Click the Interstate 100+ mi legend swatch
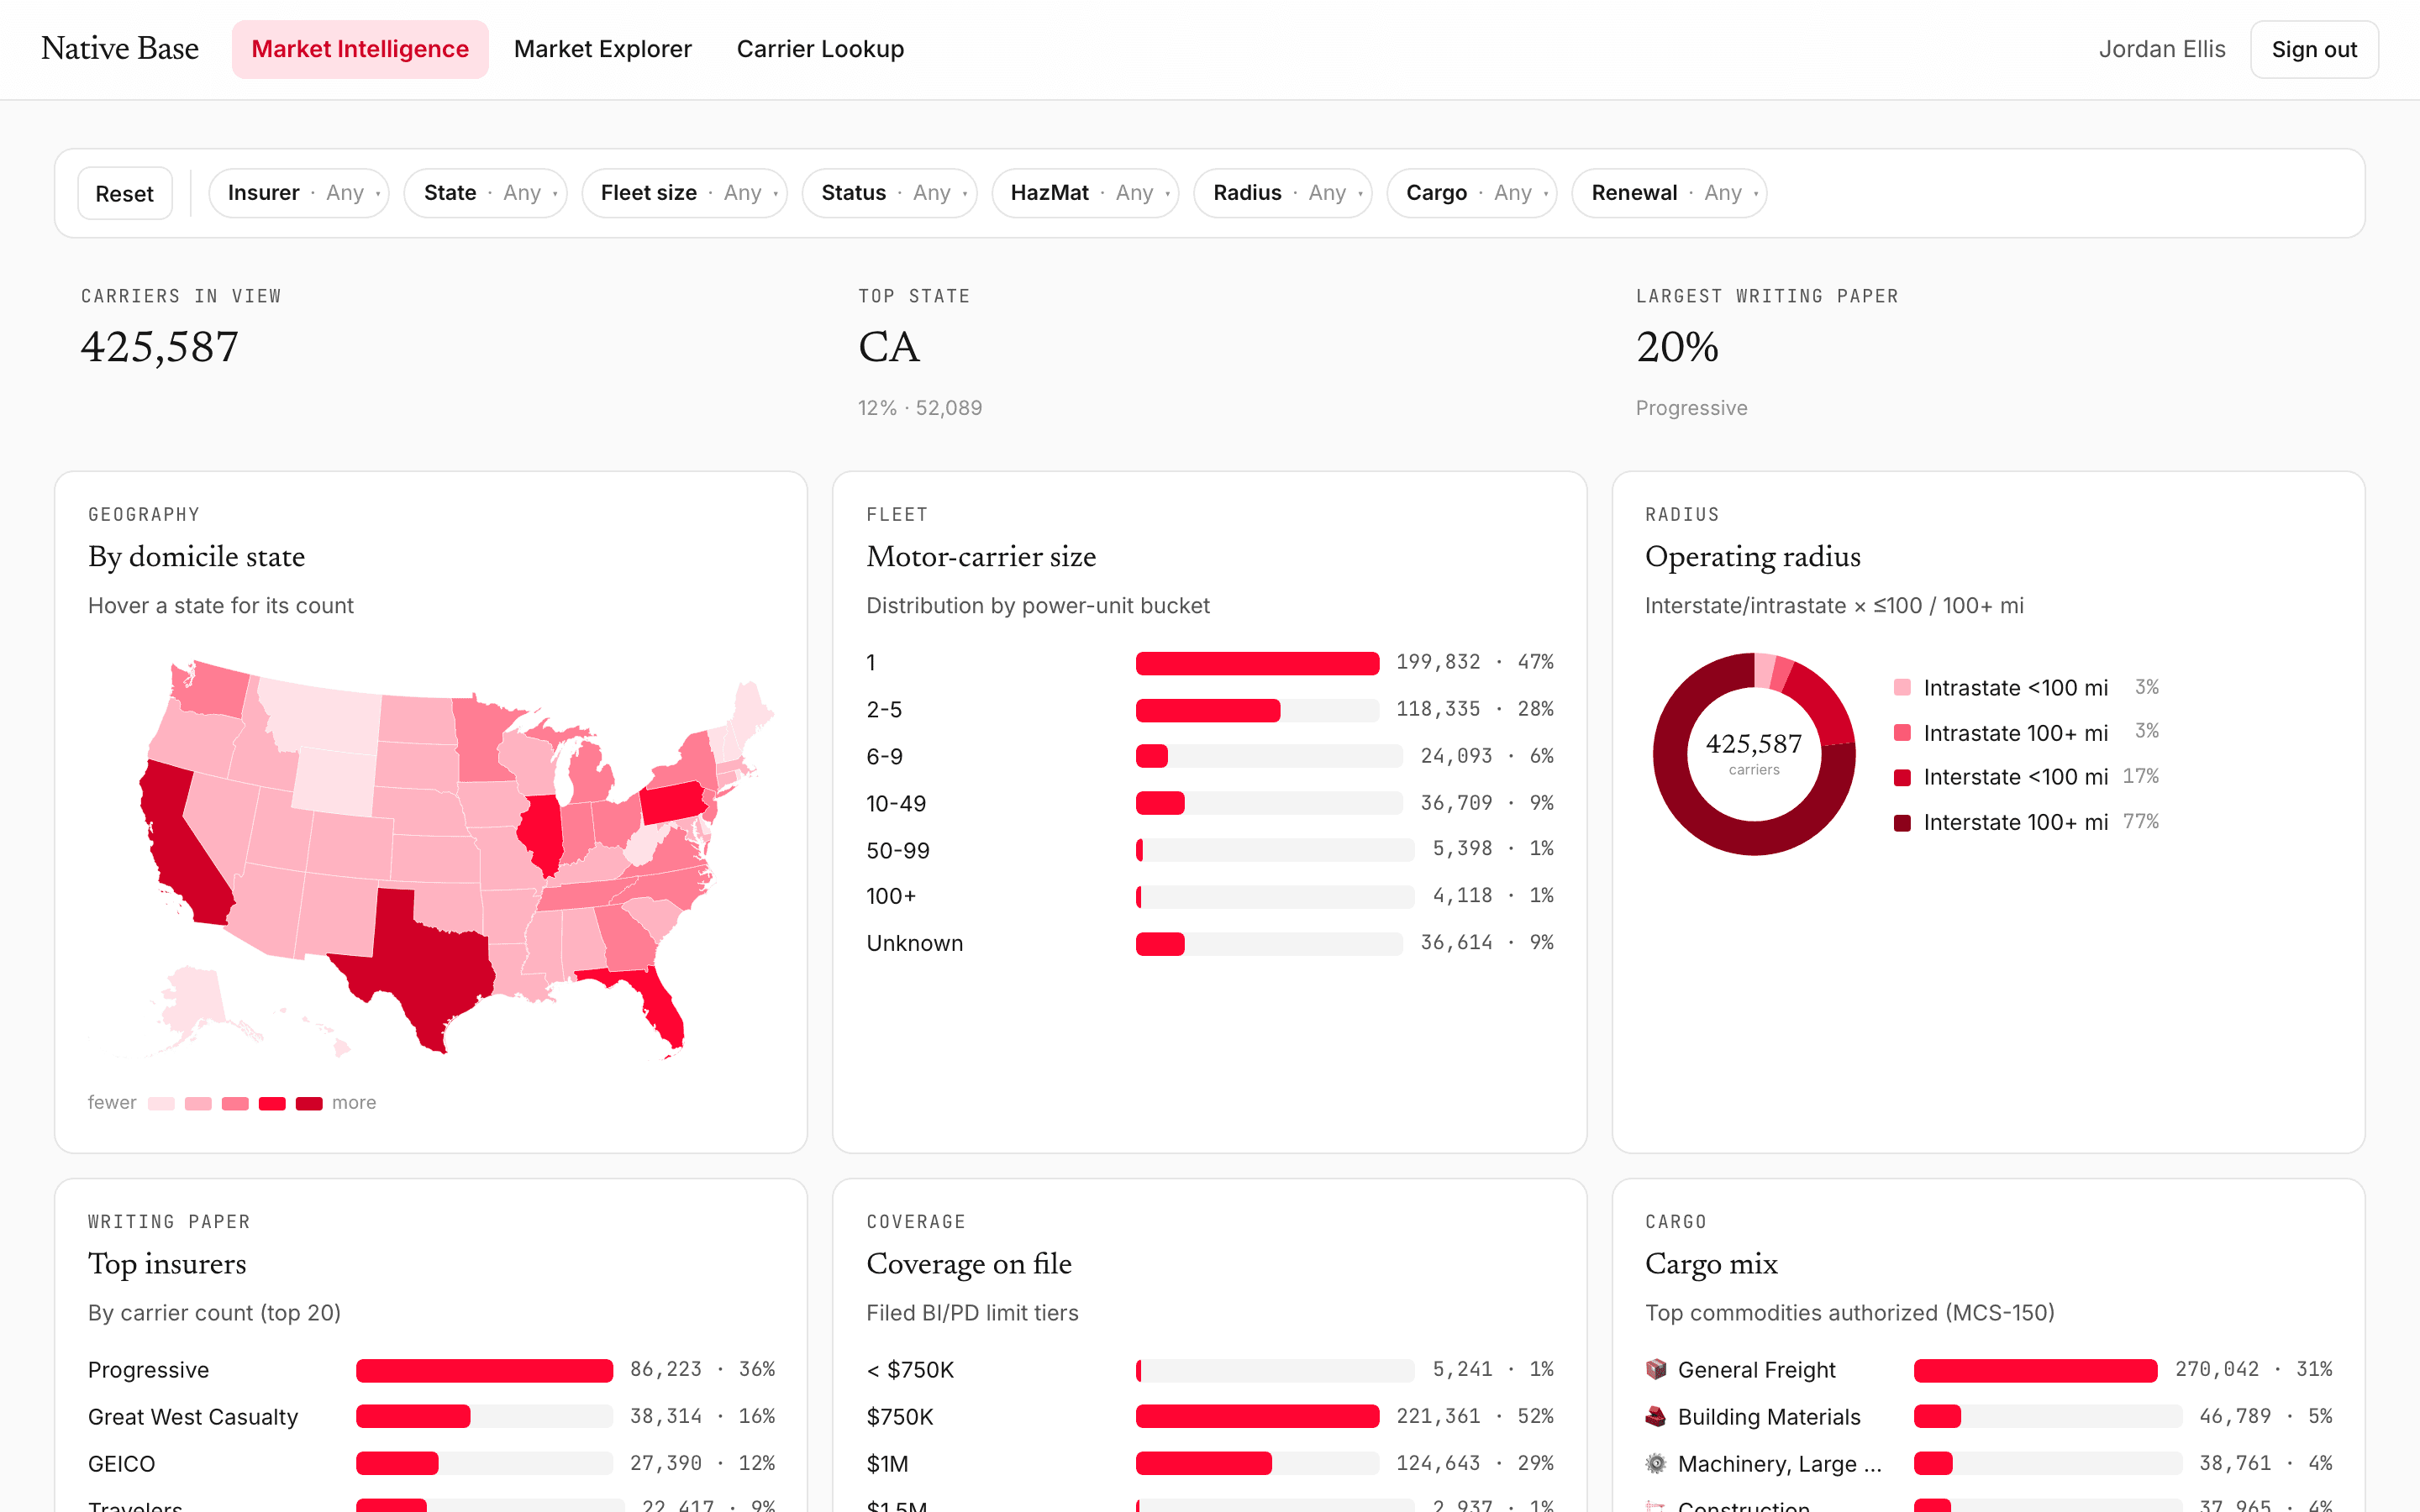Viewport: 2420px width, 1512px height. point(1902,822)
